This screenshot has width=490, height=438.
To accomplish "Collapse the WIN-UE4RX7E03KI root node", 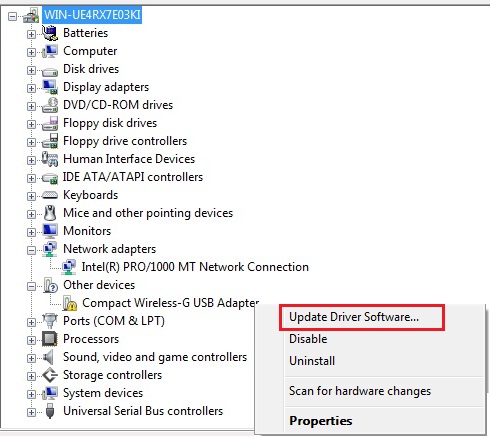I will [13, 16].
